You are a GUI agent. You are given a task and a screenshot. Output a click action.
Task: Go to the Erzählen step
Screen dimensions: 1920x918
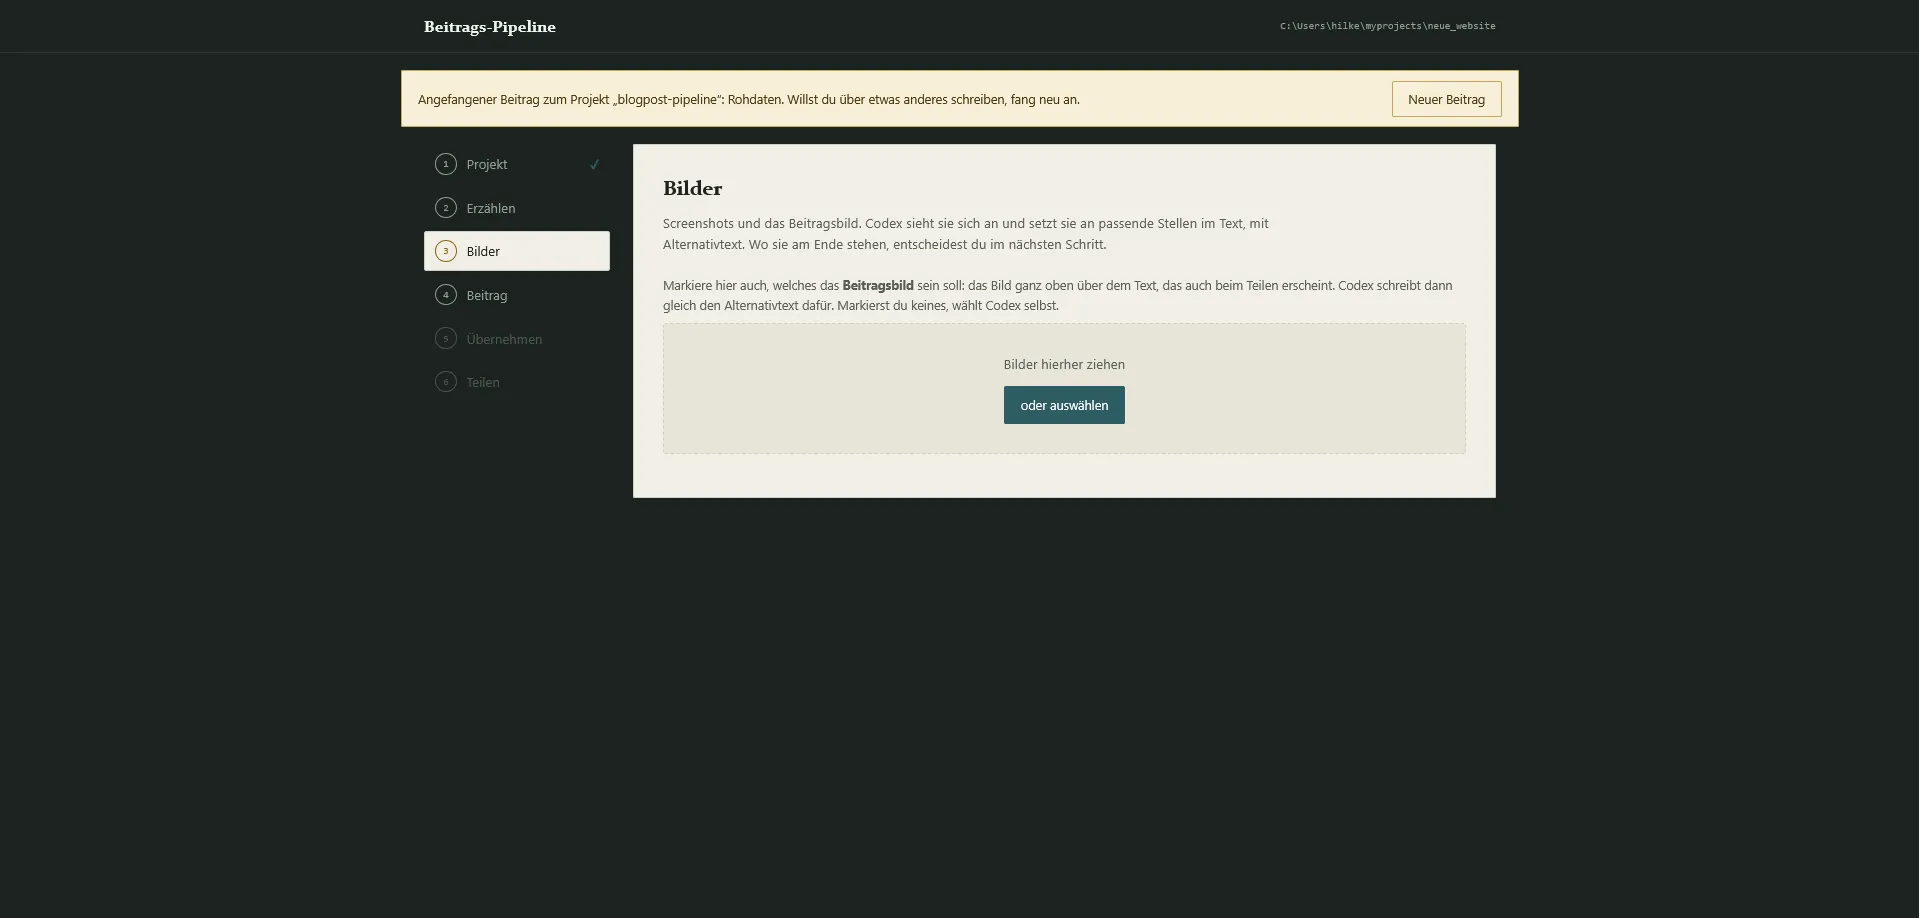(517, 208)
